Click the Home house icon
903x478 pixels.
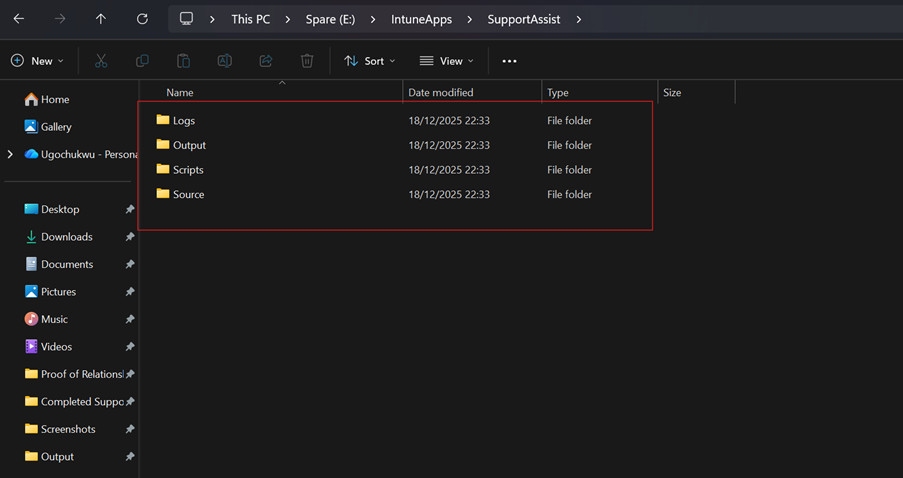point(31,99)
